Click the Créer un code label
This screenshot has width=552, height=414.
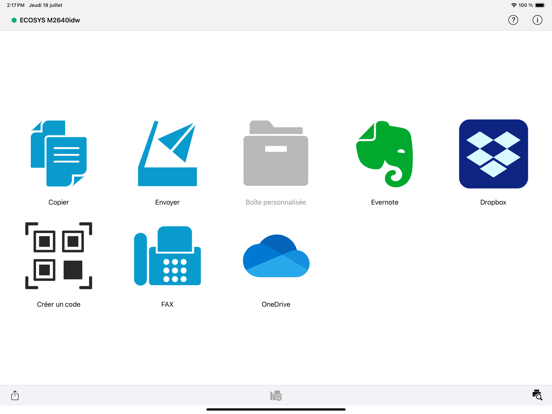(58, 305)
